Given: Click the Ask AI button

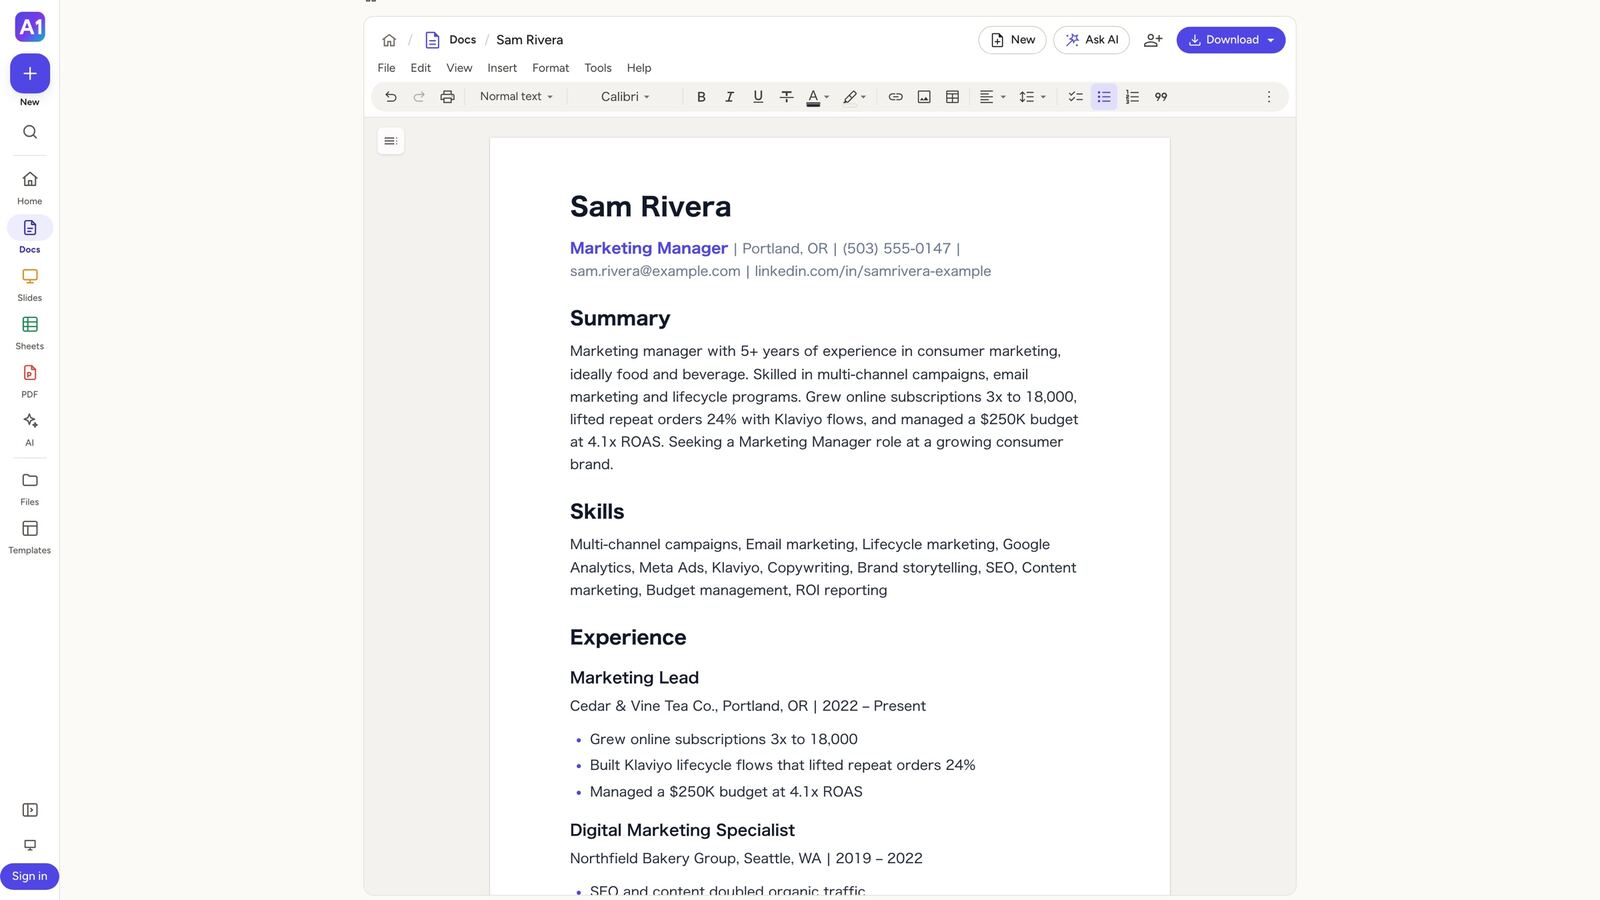Looking at the screenshot, I should [1091, 40].
